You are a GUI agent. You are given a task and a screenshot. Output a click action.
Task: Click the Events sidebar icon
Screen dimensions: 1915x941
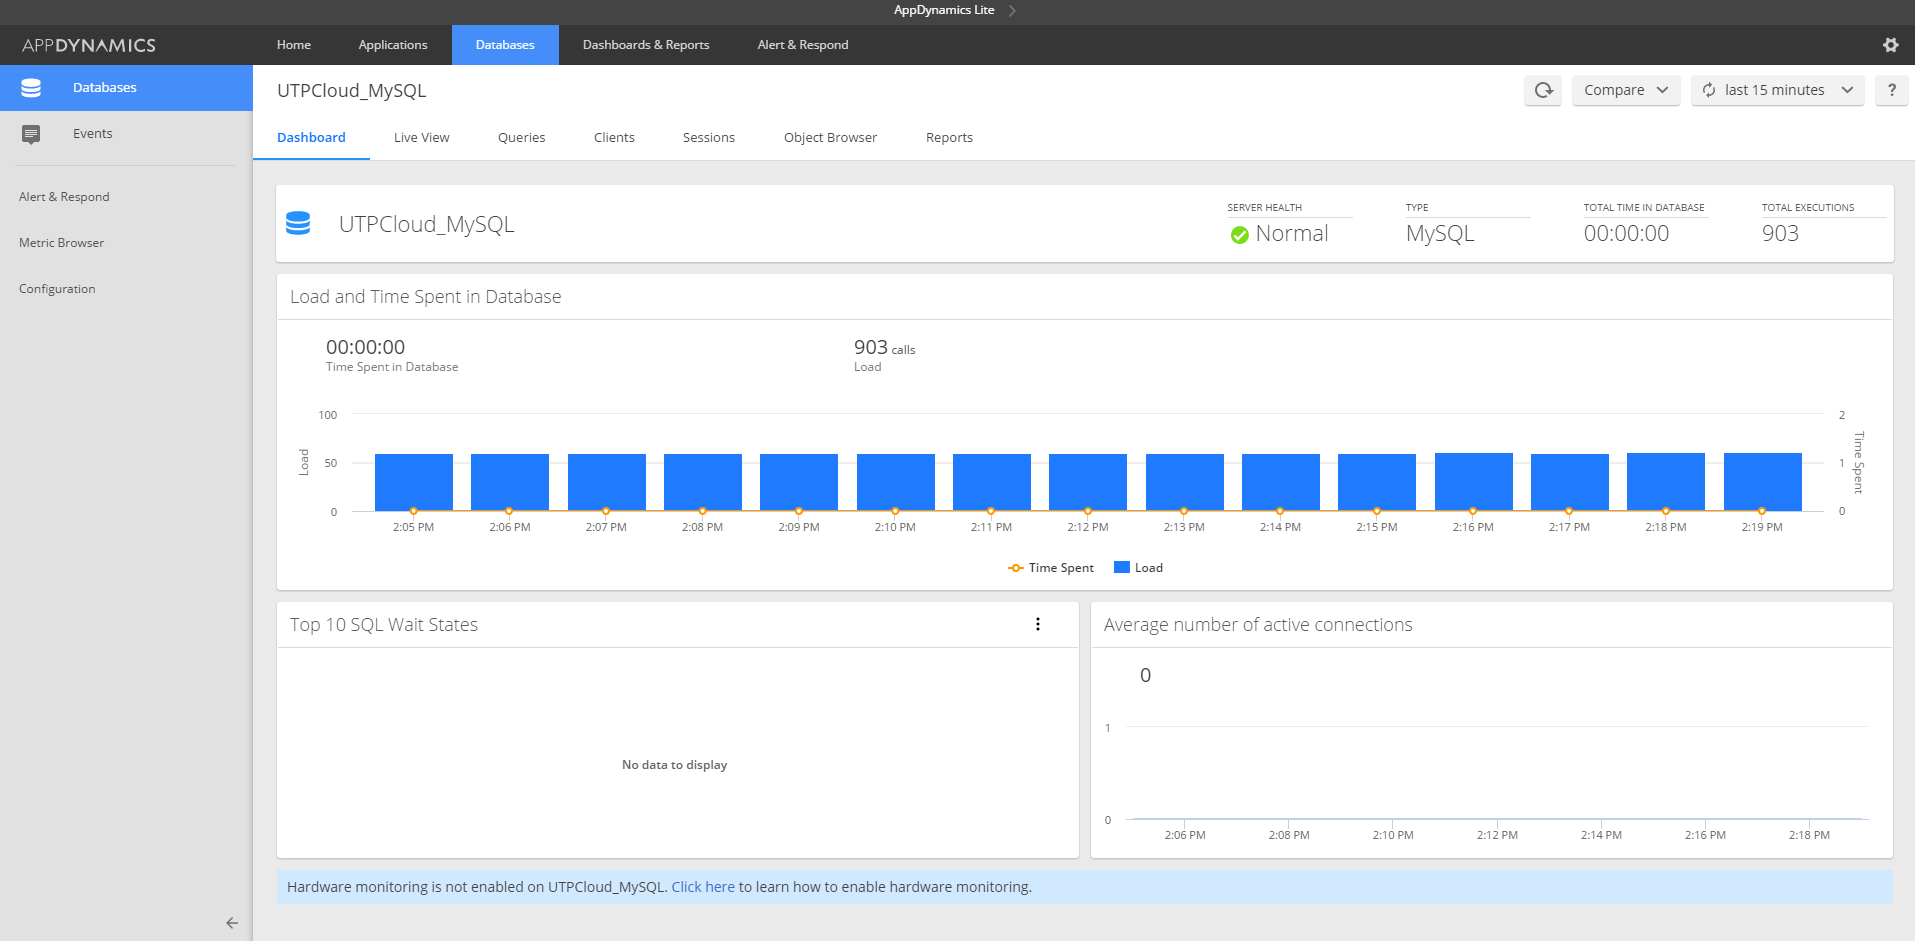point(31,134)
